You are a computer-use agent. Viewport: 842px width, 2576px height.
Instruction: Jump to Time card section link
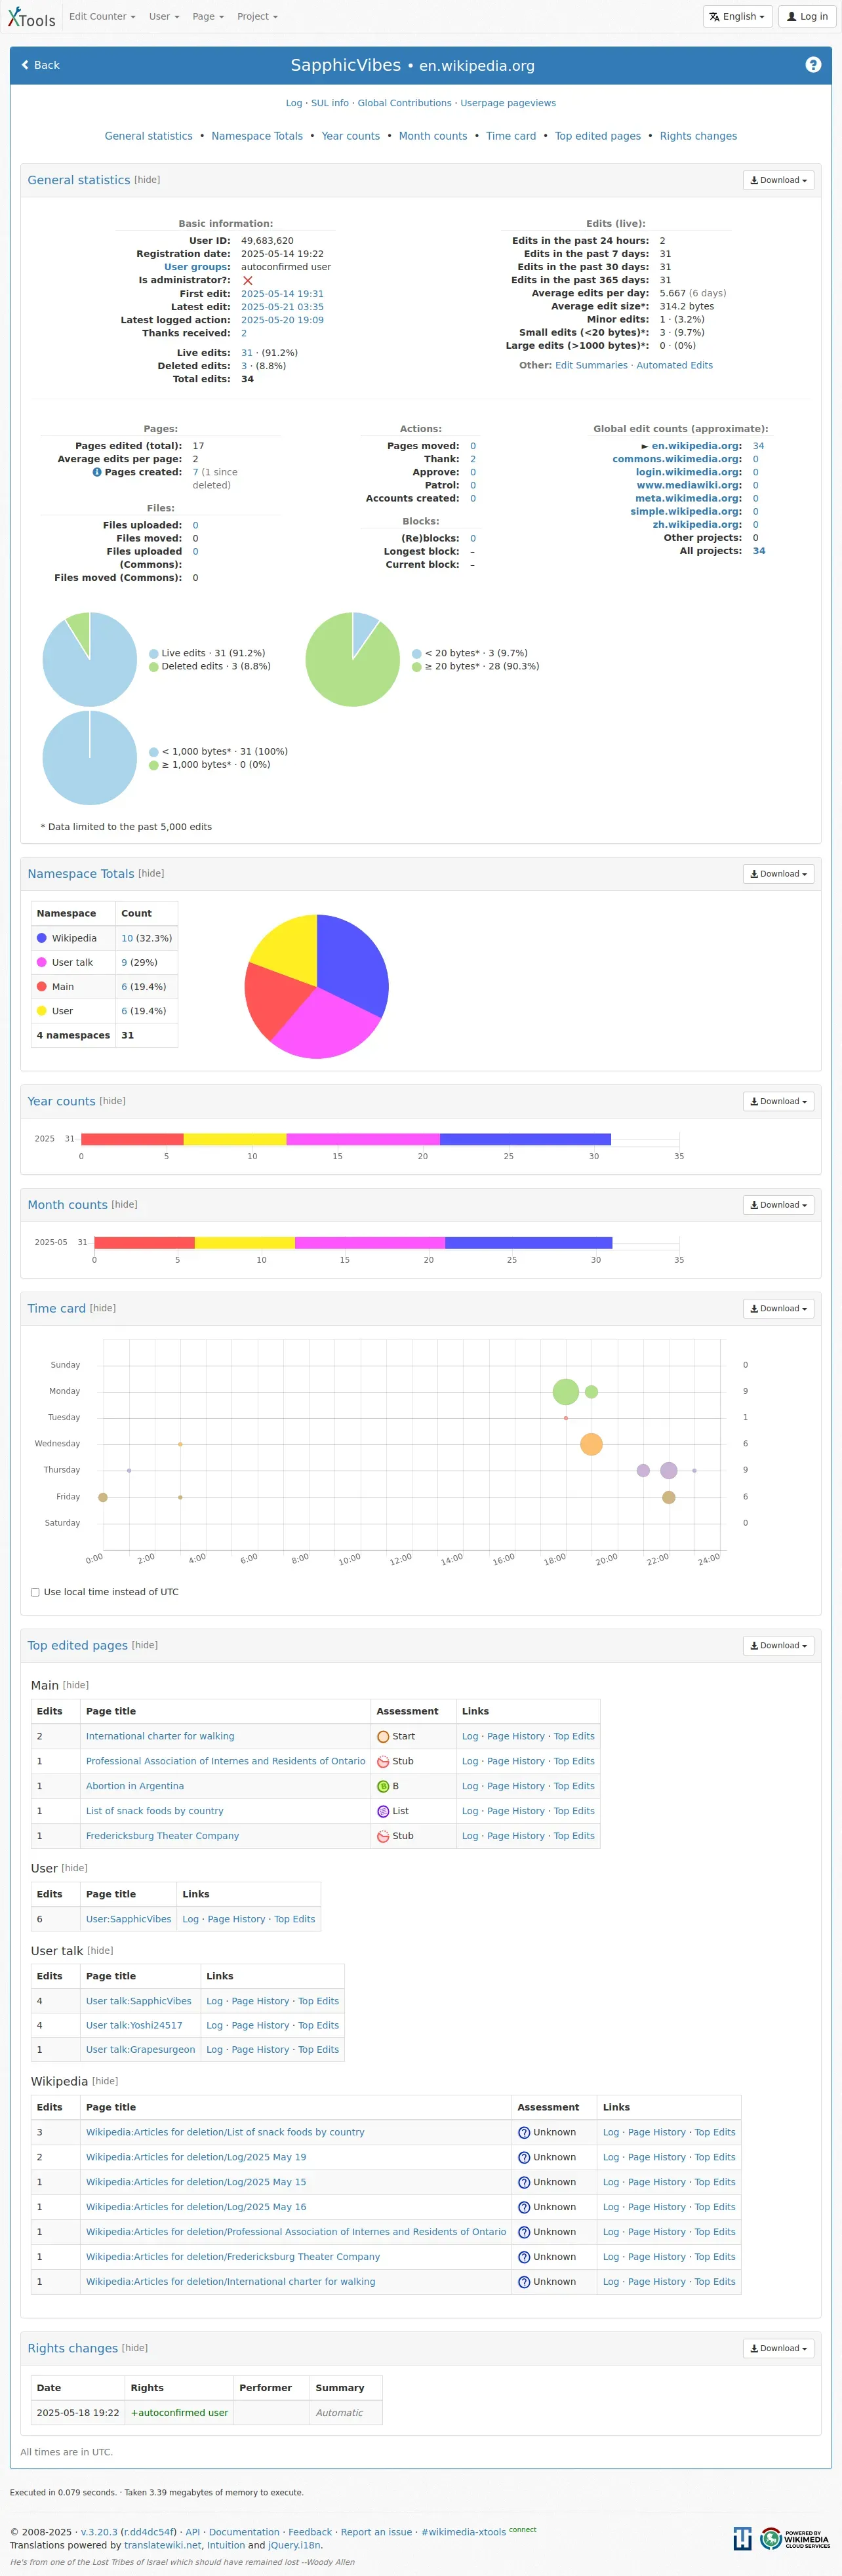511,136
